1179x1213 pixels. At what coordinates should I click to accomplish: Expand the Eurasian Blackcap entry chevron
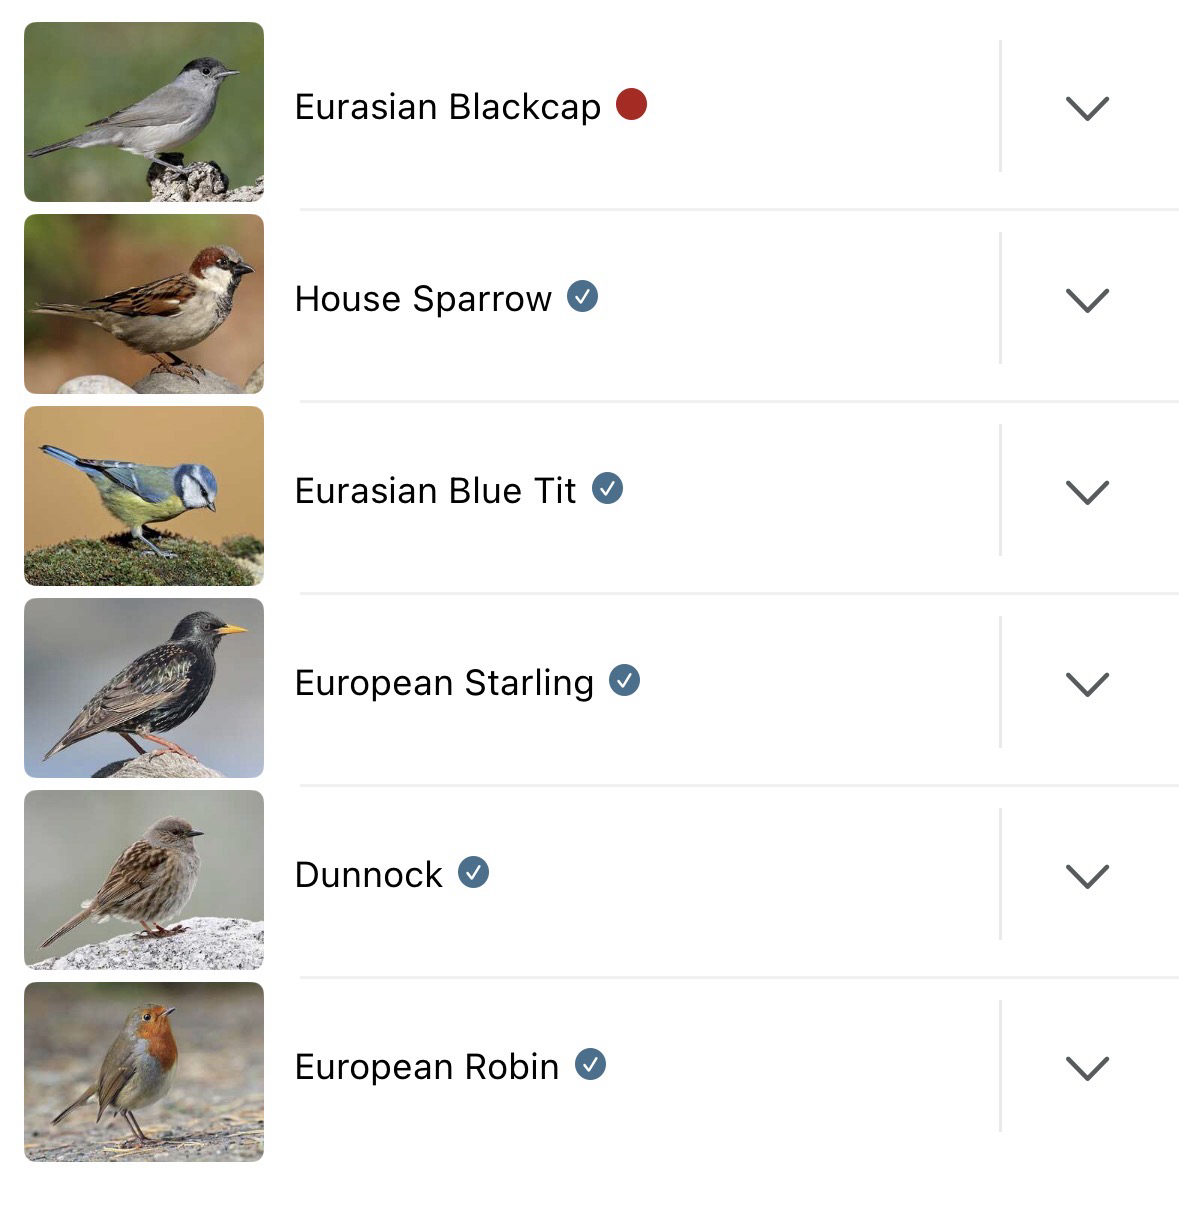(1087, 108)
